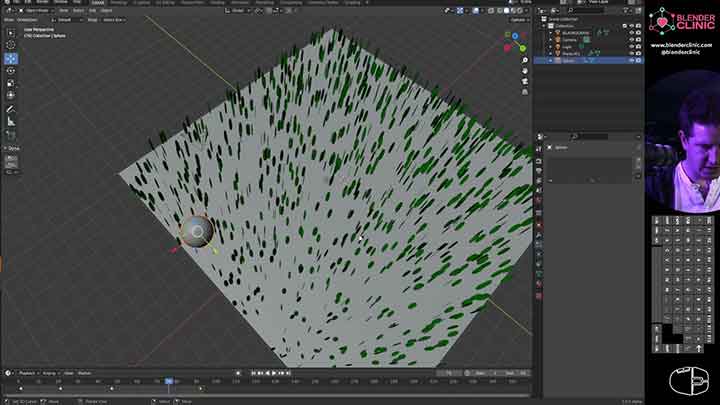Screen dimensions: 720x405
Task: Open the Object Mode dropdown
Action: point(38,11)
